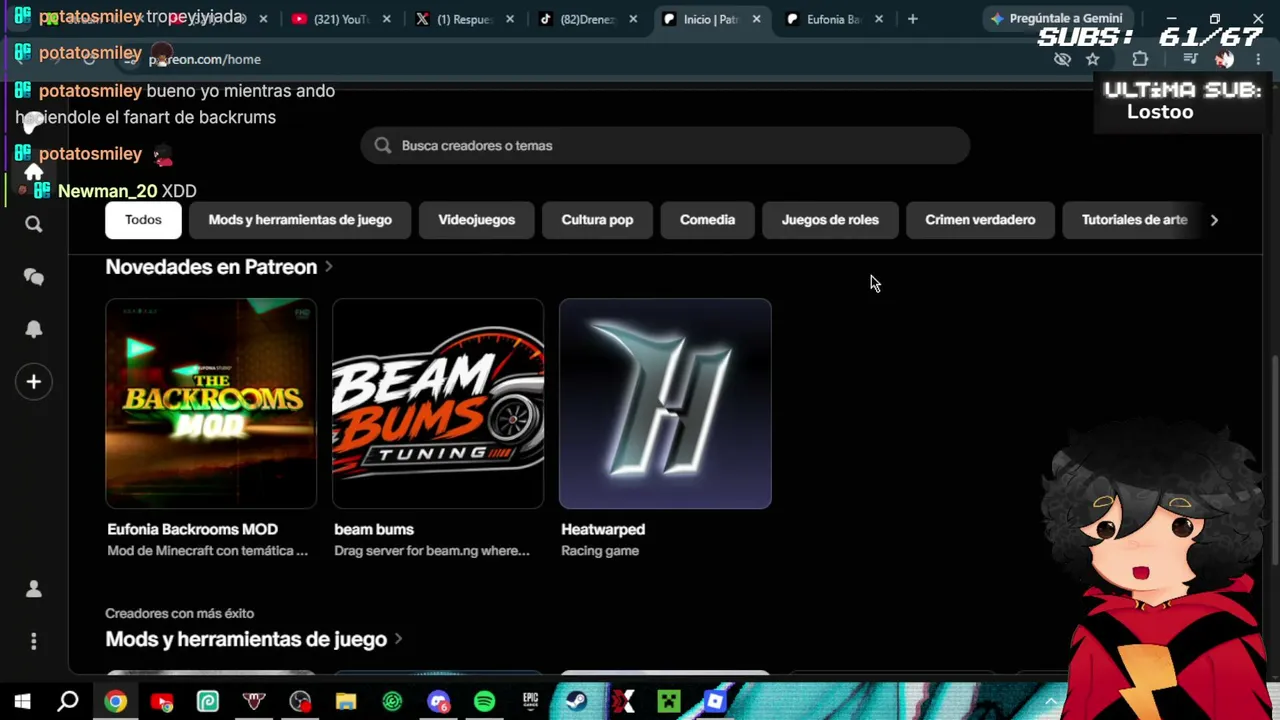The height and width of the screenshot is (720, 1280).
Task: Open Roblox from the taskbar
Action: pyautogui.click(x=714, y=702)
